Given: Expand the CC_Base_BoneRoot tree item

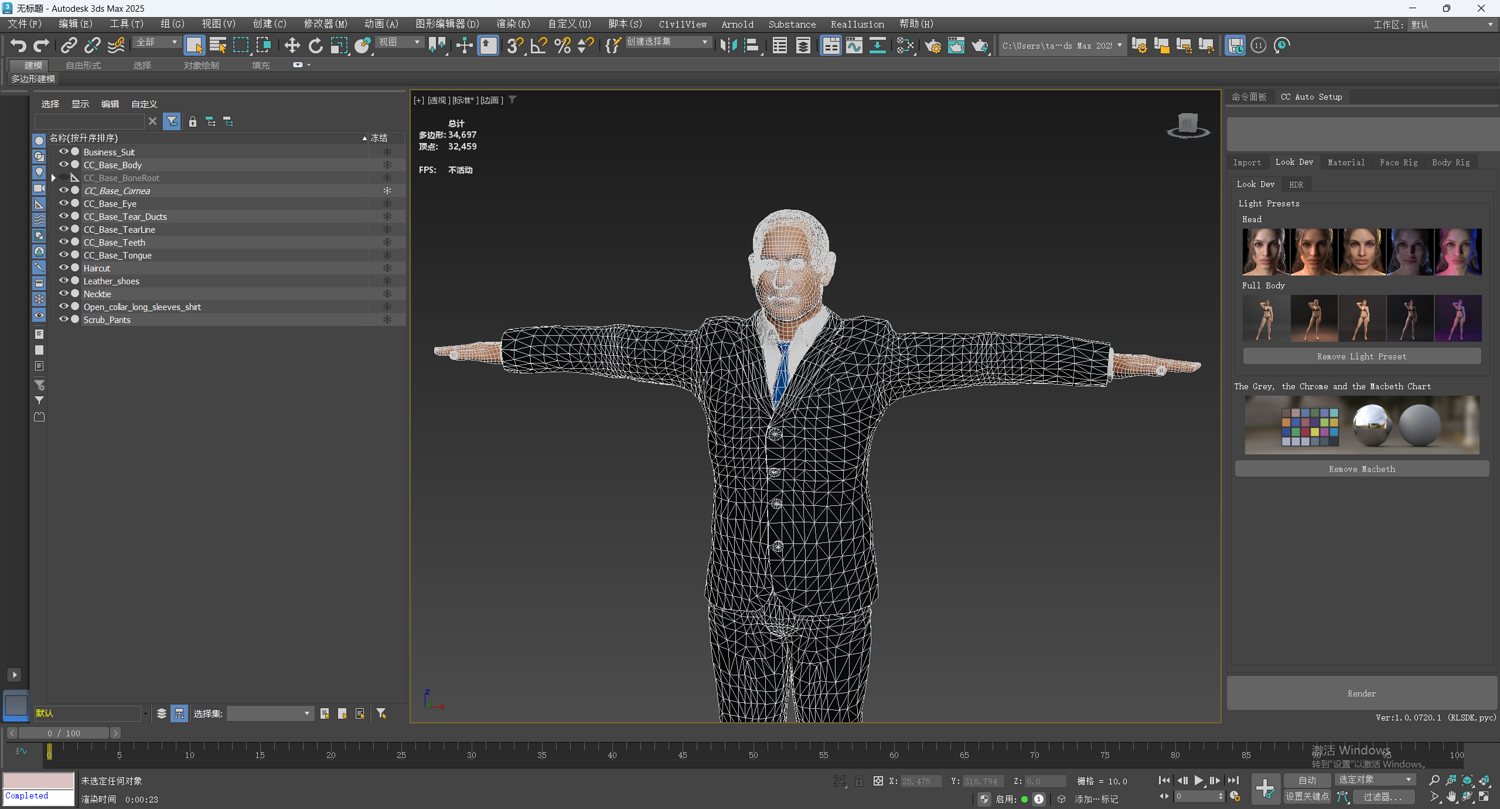Looking at the screenshot, I should click(53, 178).
